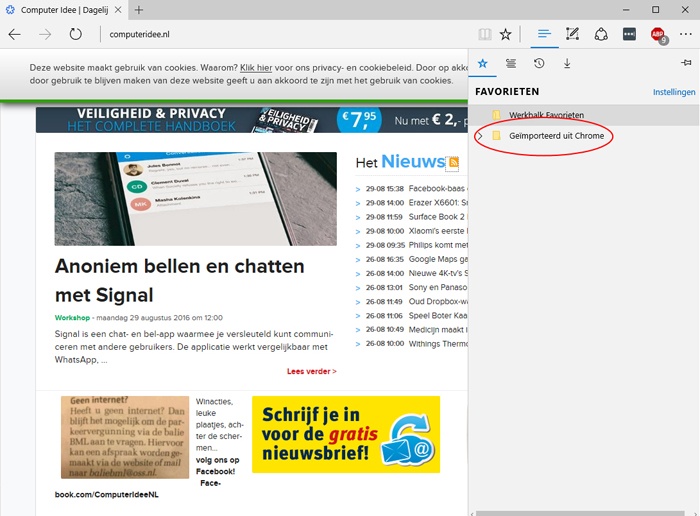Open news item 'Speel Boter Kaa'
This screenshot has height=516, width=700.
pos(438,316)
